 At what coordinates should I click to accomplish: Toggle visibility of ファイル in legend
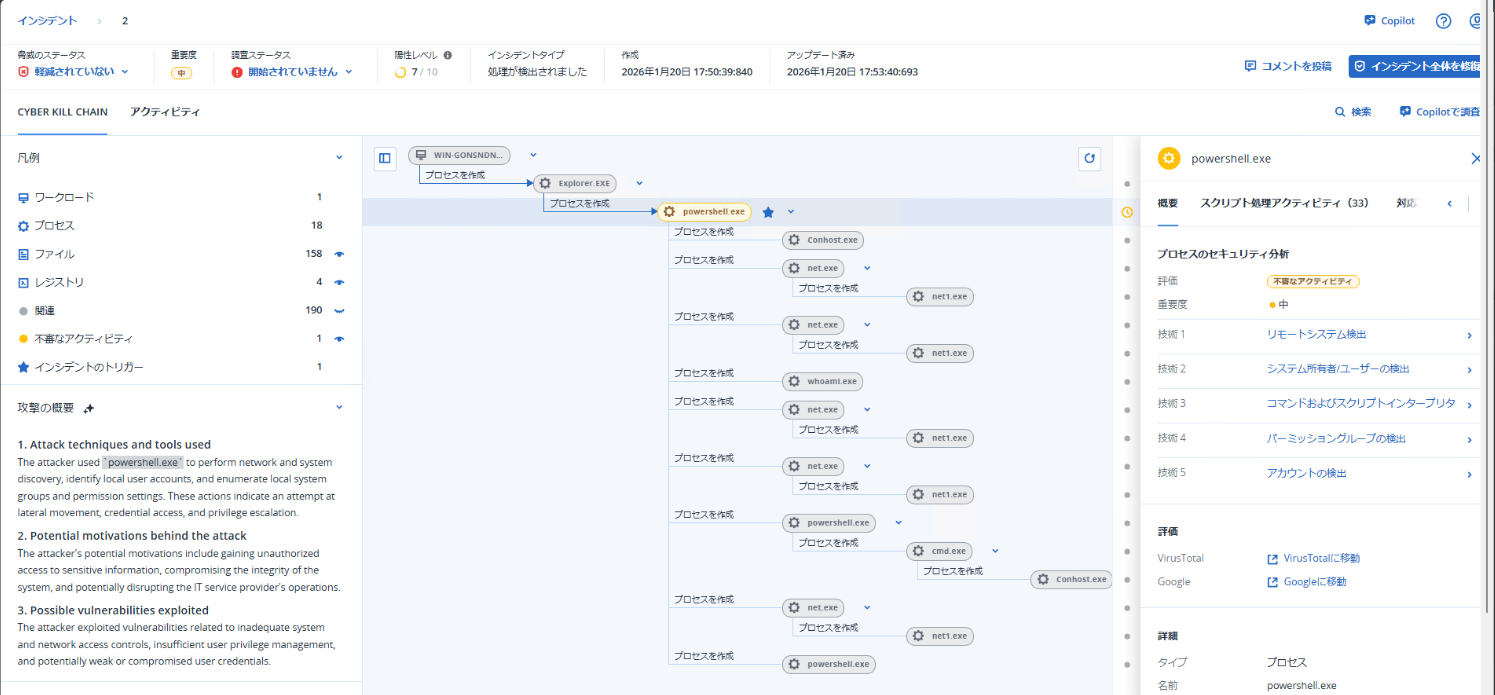coord(340,254)
